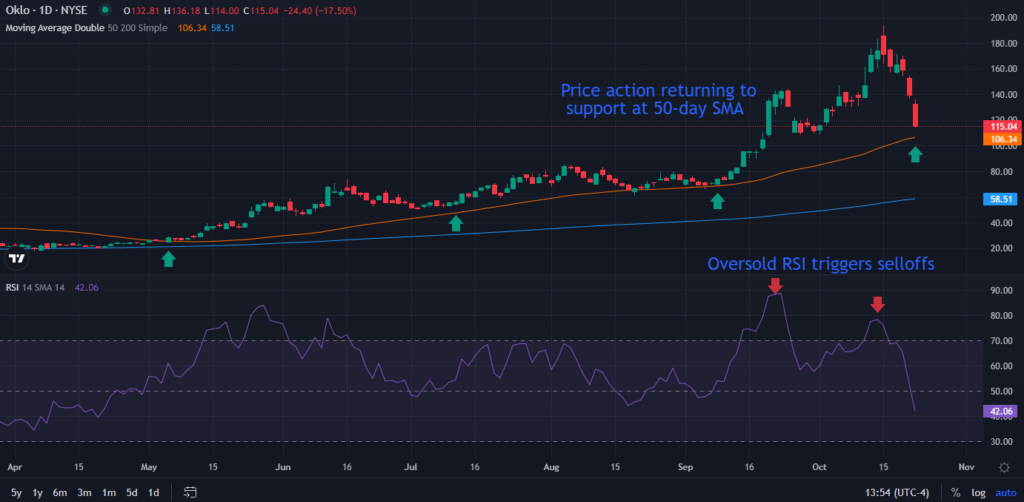Toggle percent scale mode

coord(955,492)
